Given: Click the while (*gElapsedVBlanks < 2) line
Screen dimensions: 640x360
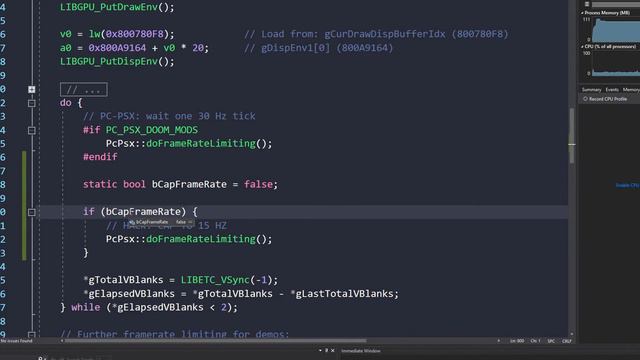Looking at the screenshot, I should (149, 307).
